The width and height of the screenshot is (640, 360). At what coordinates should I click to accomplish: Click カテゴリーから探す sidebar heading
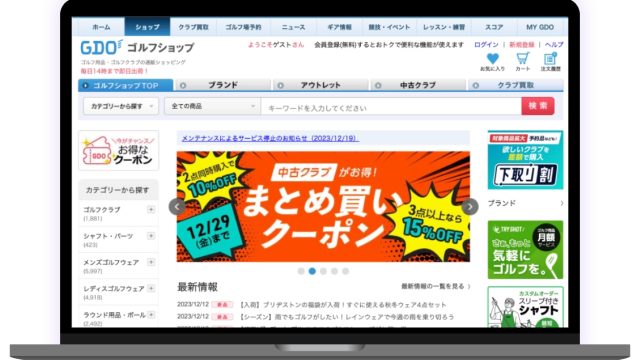[117, 190]
